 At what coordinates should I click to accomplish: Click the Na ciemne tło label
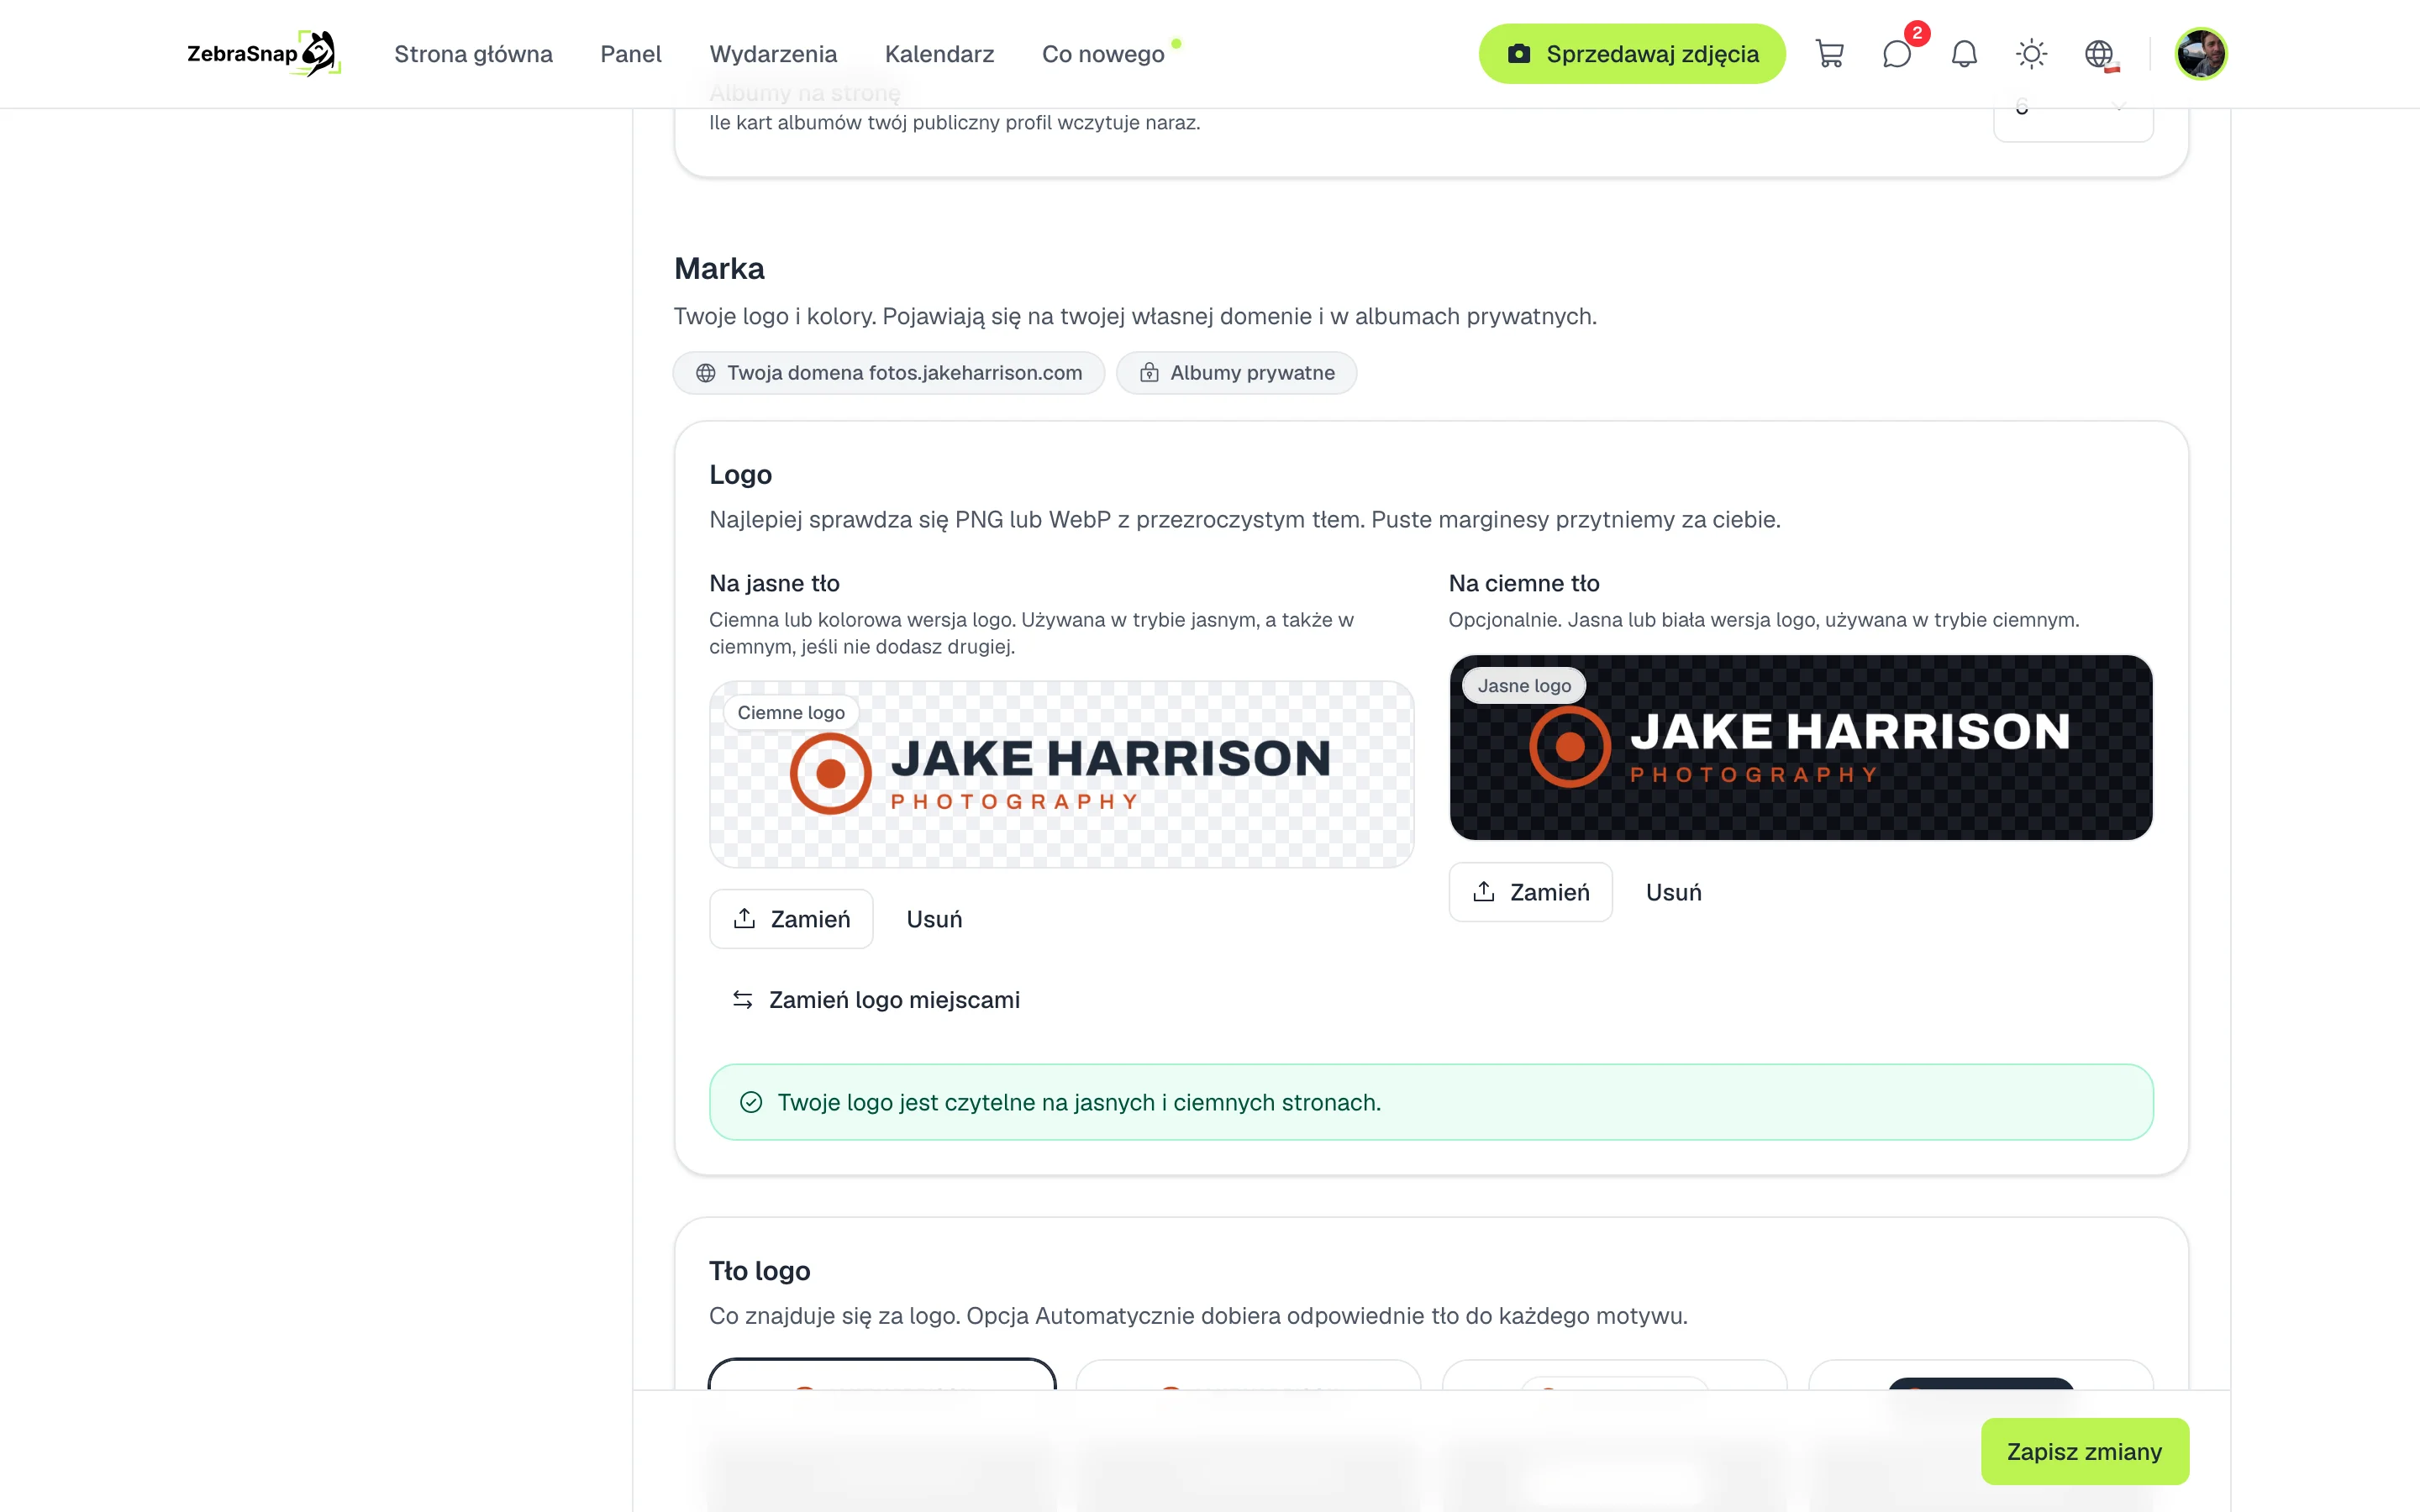[x=1523, y=583]
